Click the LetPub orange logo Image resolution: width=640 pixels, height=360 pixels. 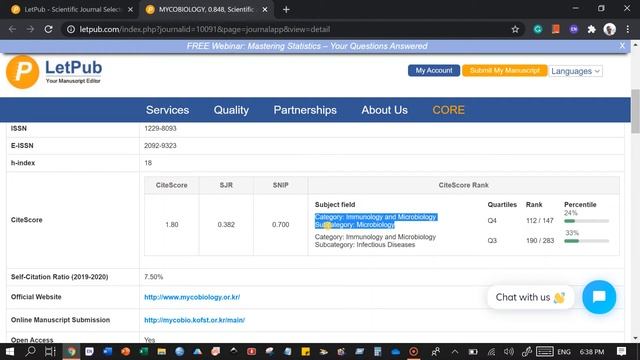pos(22,72)
